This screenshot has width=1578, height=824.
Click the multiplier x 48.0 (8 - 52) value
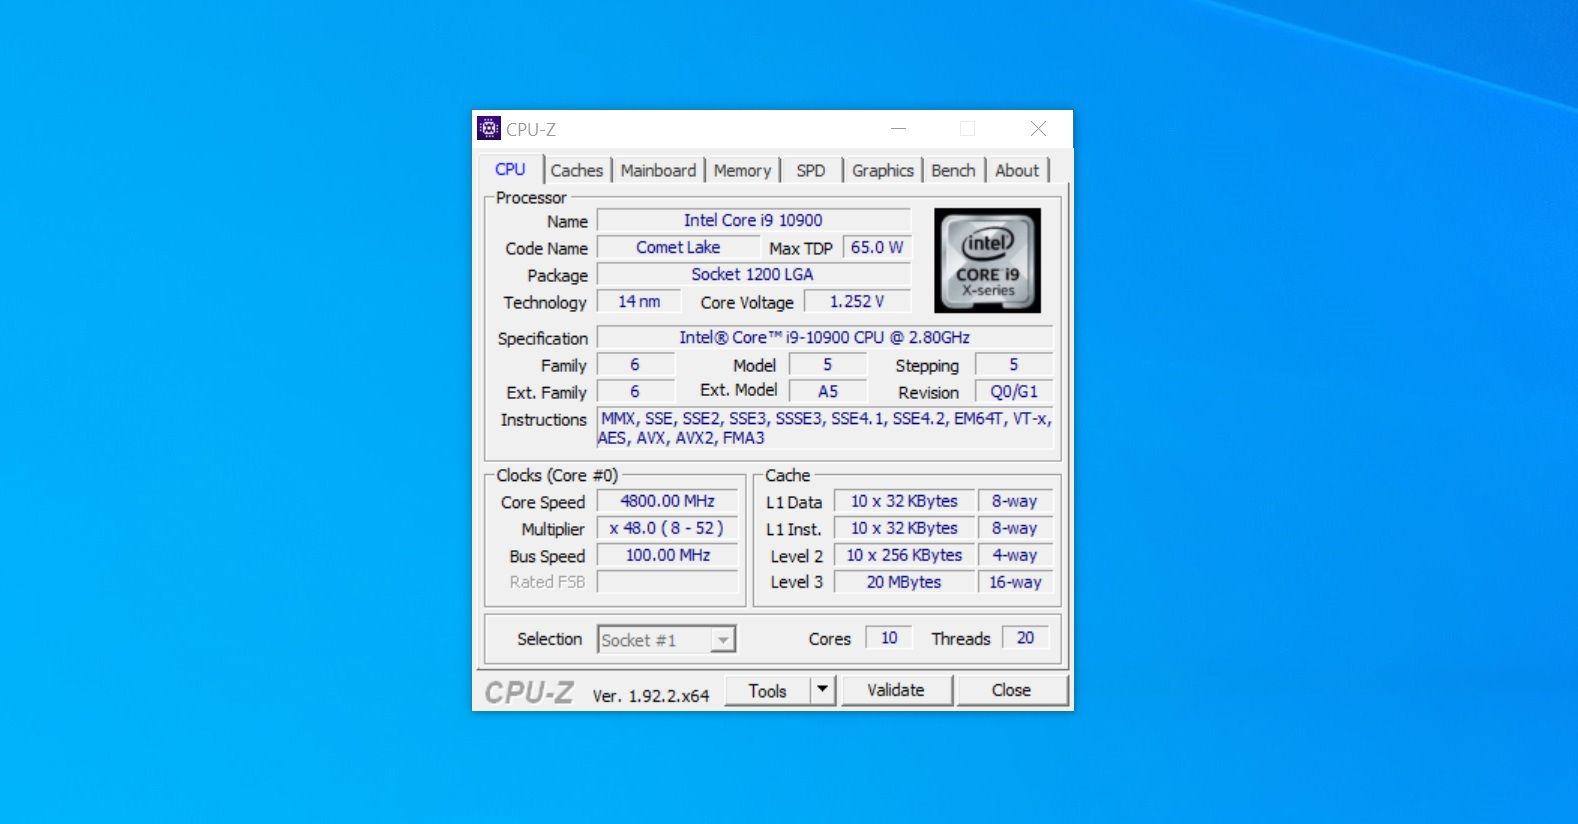point(668,528)
